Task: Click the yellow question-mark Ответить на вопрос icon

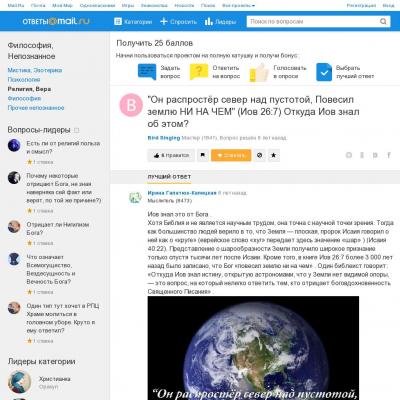Action: click(199, 72)
